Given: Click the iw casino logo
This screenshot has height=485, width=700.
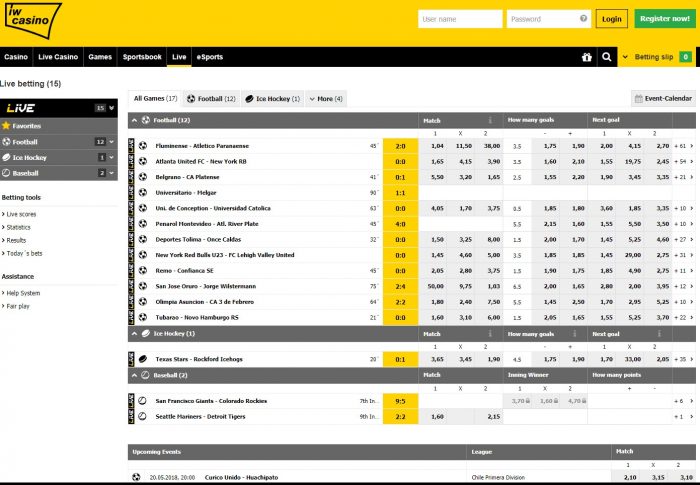Looking at the screenshot, I should click(x=33, y=20).
